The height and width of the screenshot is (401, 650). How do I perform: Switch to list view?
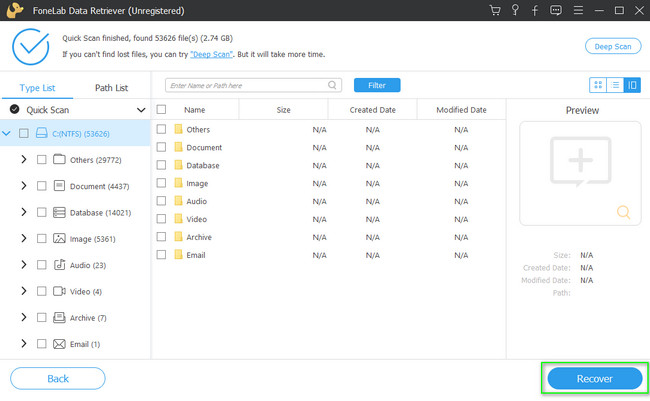(x=615, y=85)
